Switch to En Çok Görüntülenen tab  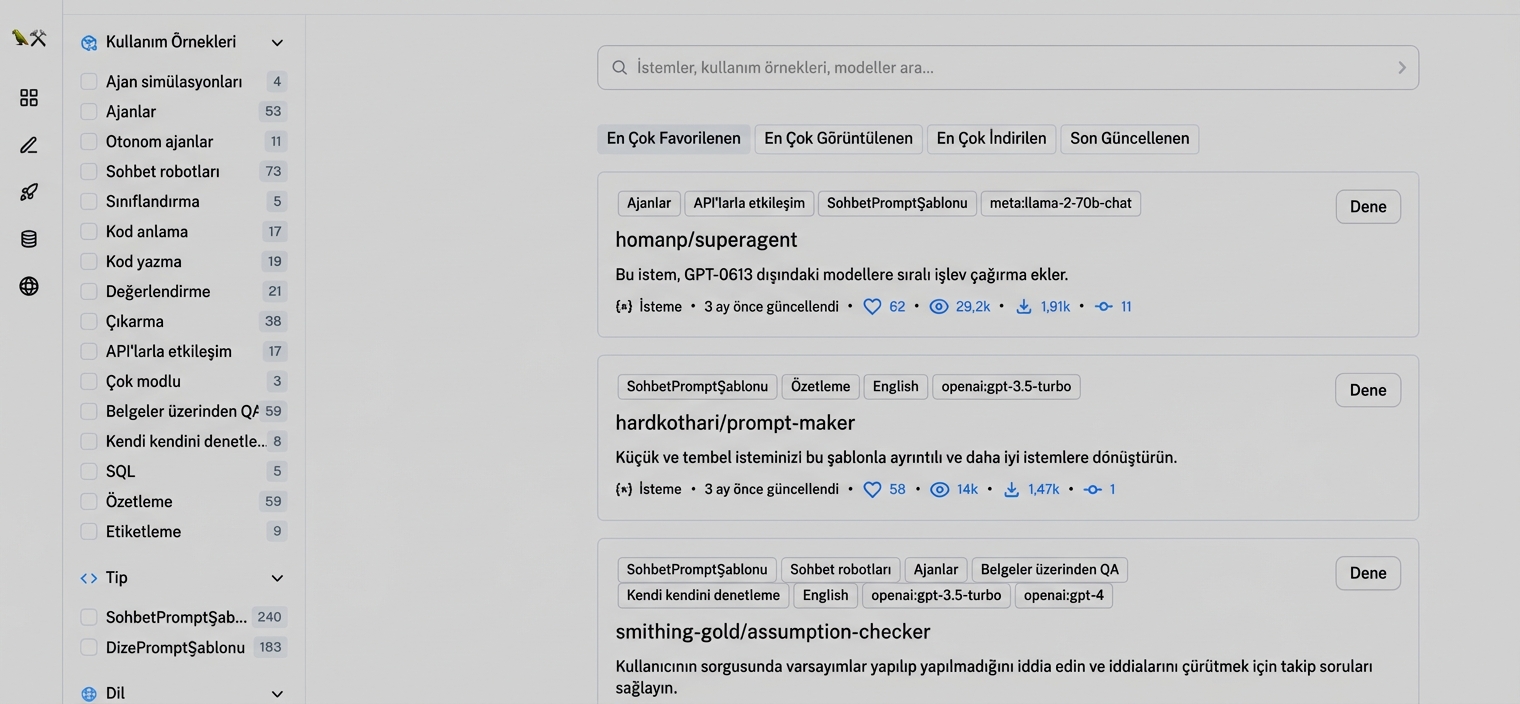(x=838, y=139)
